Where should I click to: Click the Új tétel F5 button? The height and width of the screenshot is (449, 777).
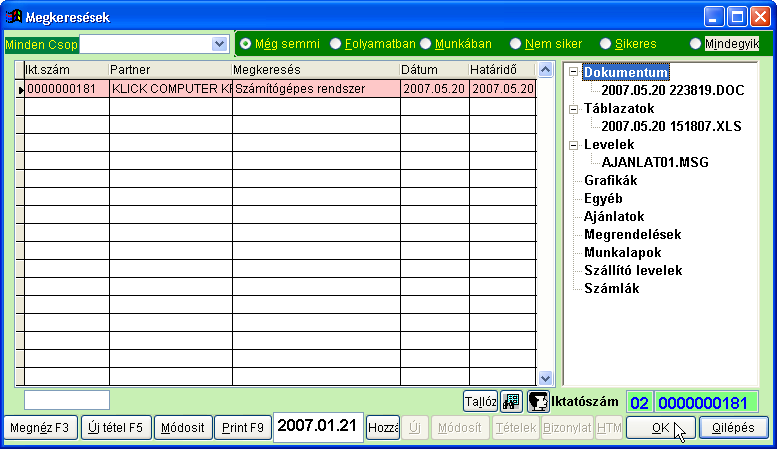coord(115,427)
